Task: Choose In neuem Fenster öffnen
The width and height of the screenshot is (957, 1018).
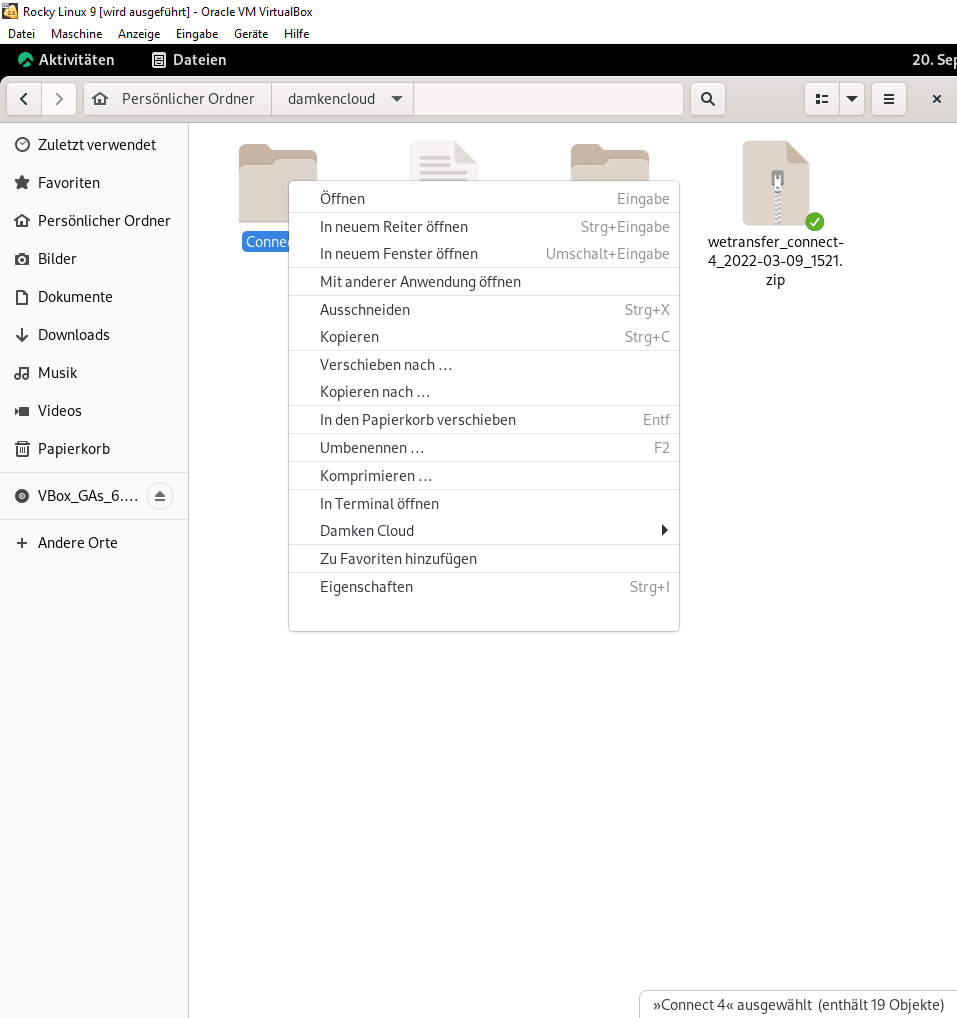Action: [484, 254]
